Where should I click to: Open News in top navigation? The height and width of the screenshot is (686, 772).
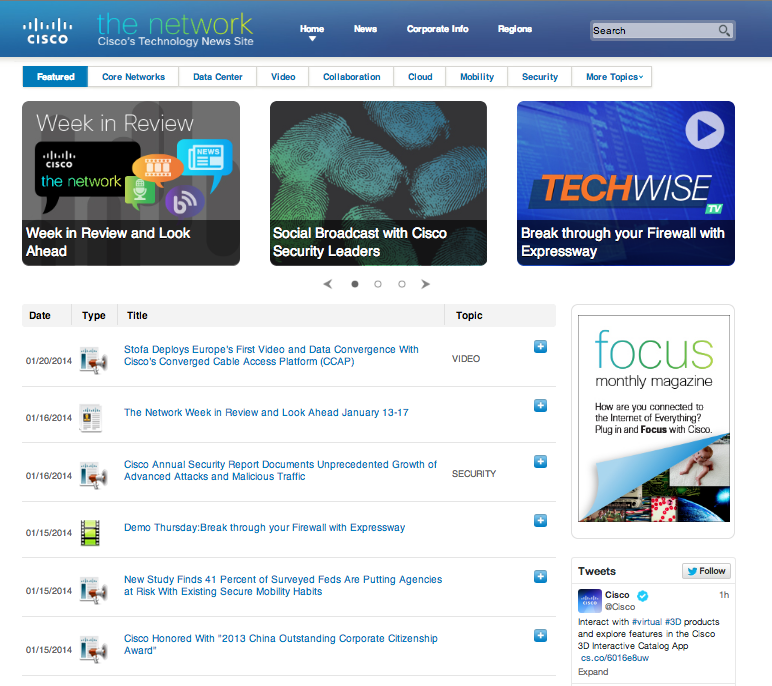[x=365, y=29]
